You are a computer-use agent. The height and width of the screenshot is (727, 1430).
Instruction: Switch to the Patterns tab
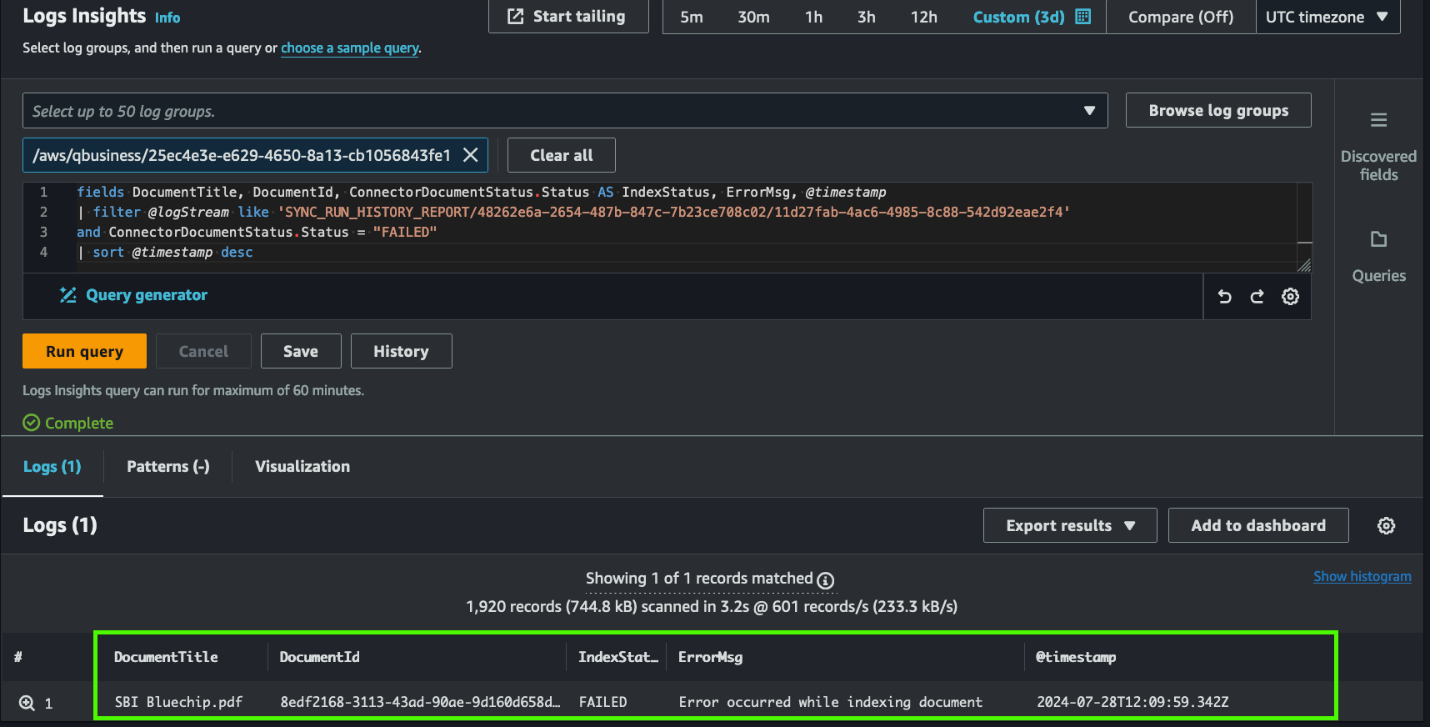168,467
